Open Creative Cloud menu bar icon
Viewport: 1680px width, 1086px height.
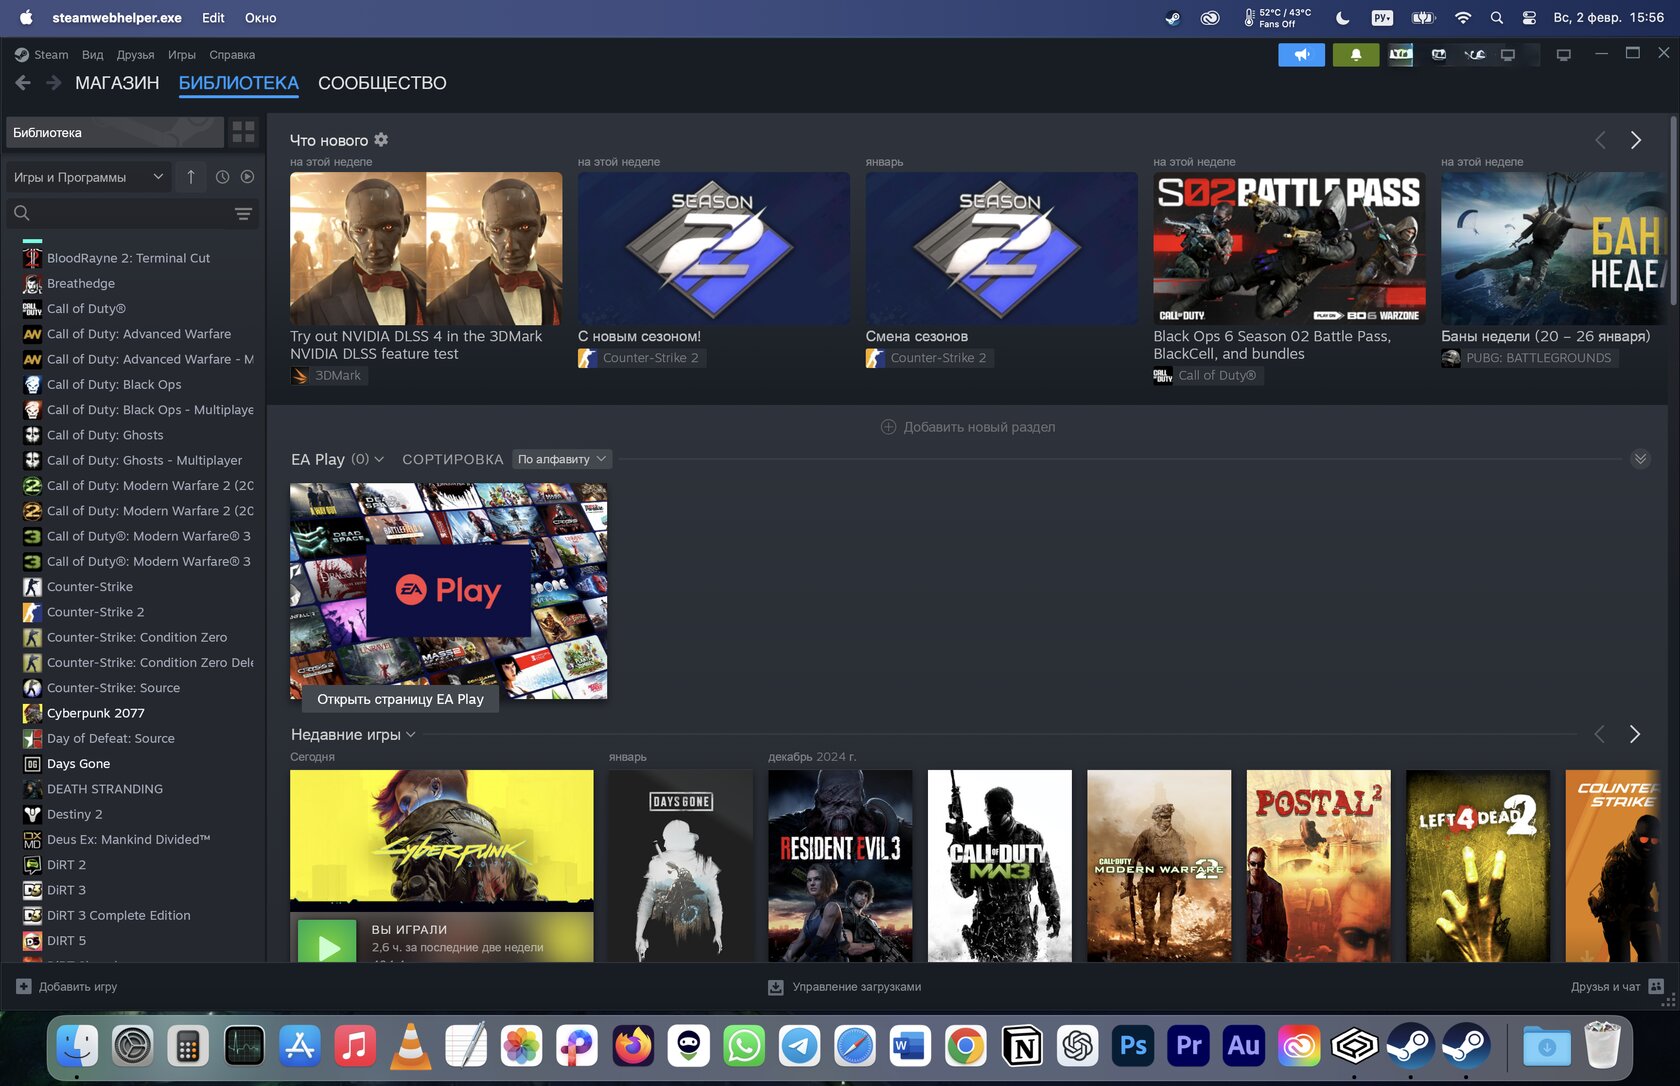pos(1210,18)
